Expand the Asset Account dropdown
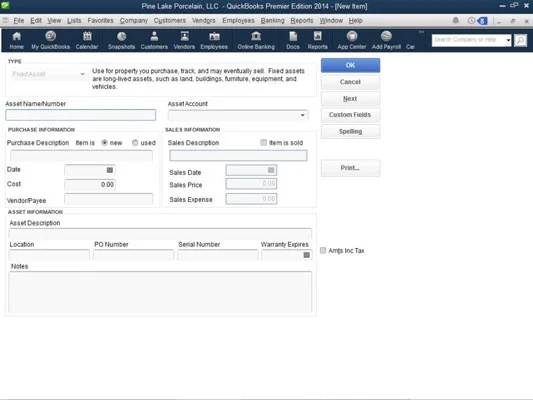 tap(302, 115)
